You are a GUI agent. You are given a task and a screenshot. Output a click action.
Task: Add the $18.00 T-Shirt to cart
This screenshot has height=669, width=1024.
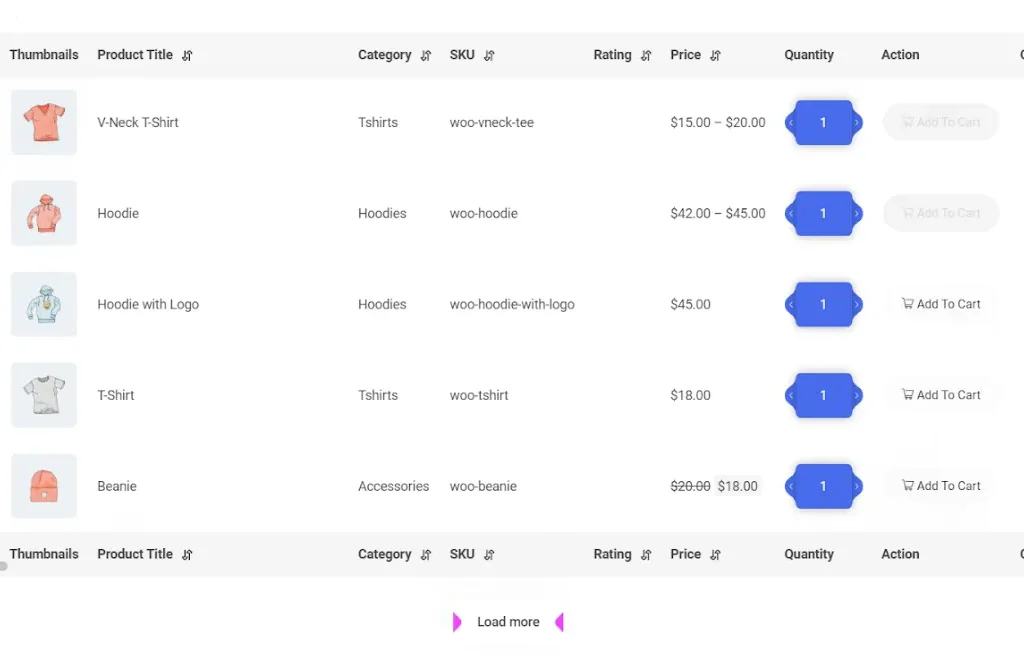click(x=941, y=395)
